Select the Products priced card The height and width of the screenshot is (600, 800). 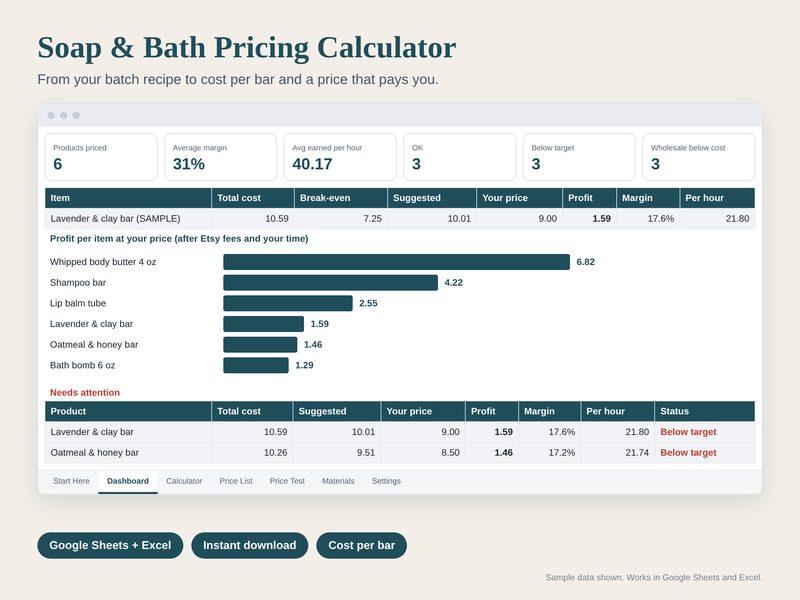(x=101, y=157)
